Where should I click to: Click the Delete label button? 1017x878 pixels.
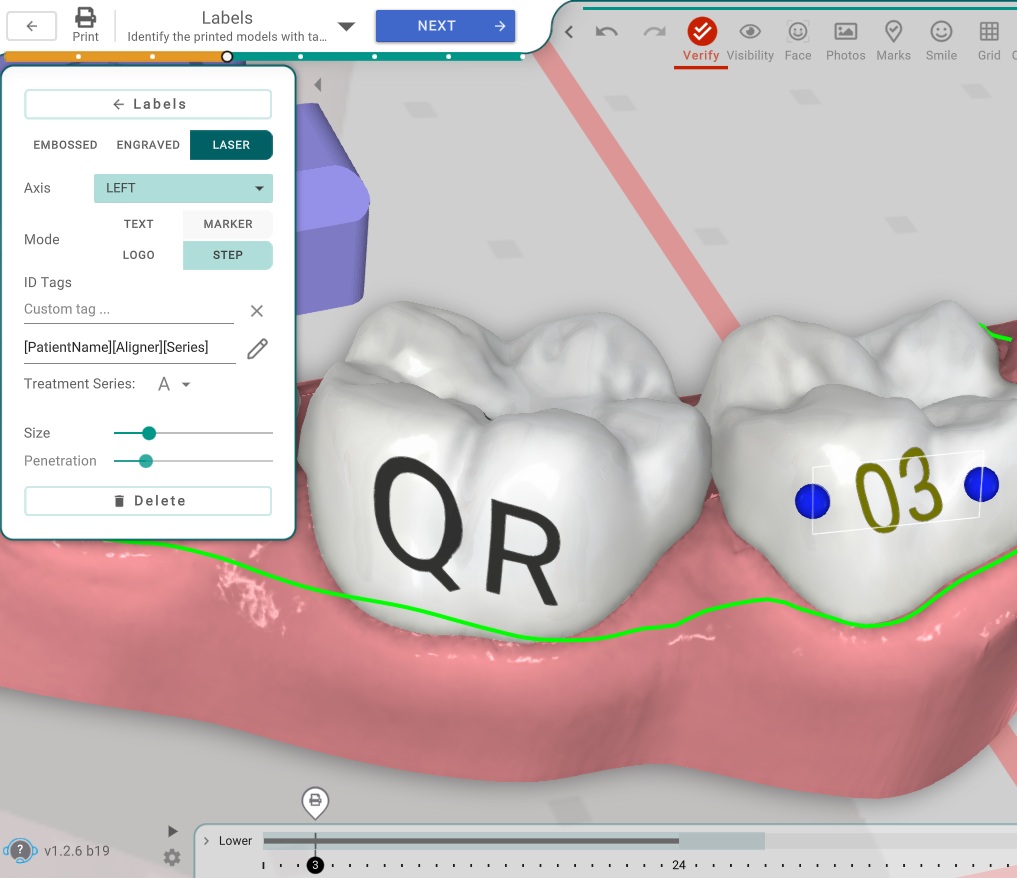coord(148,501)
